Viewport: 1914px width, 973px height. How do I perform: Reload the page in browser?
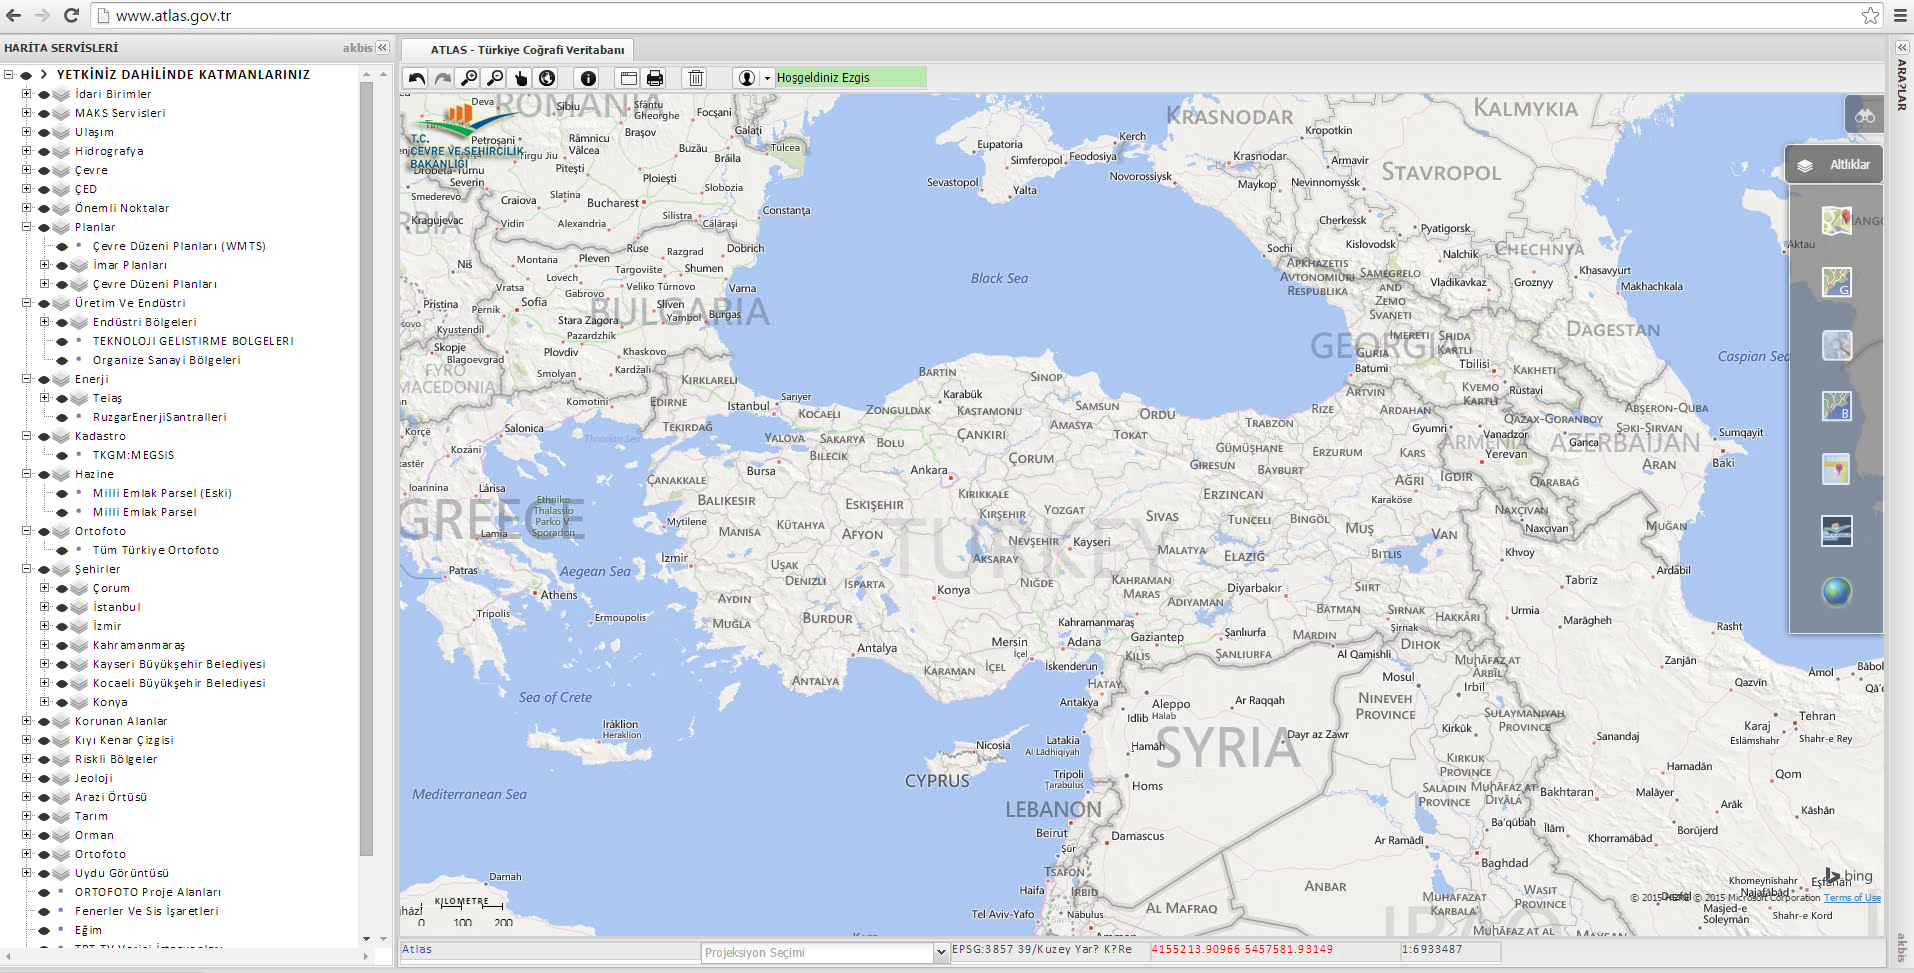(71, 15)
